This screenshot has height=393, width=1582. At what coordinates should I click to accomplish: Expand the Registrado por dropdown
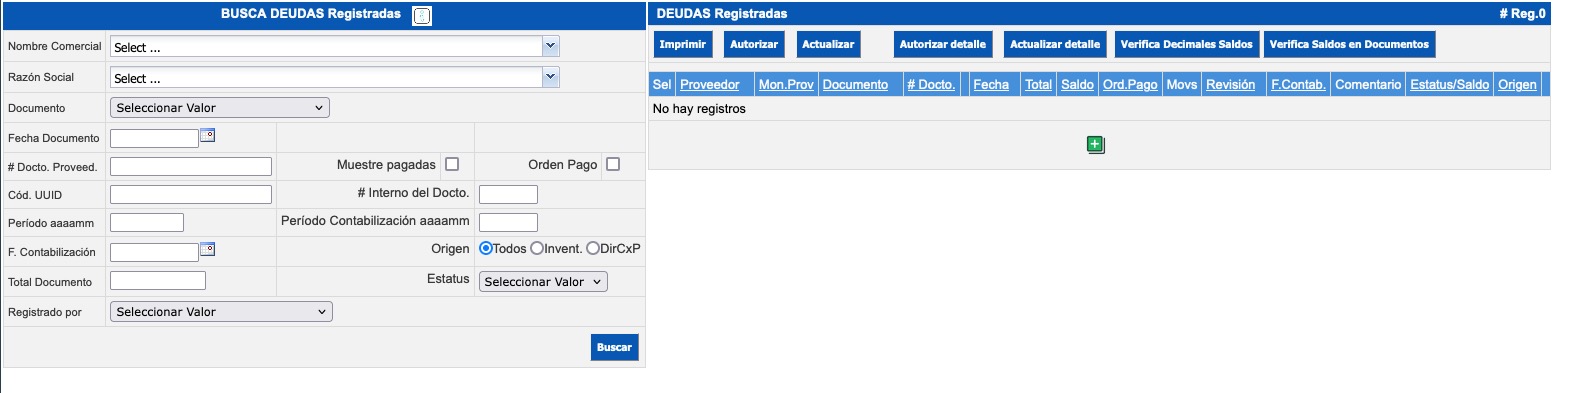pyautogui.click(x=220, y=312)
